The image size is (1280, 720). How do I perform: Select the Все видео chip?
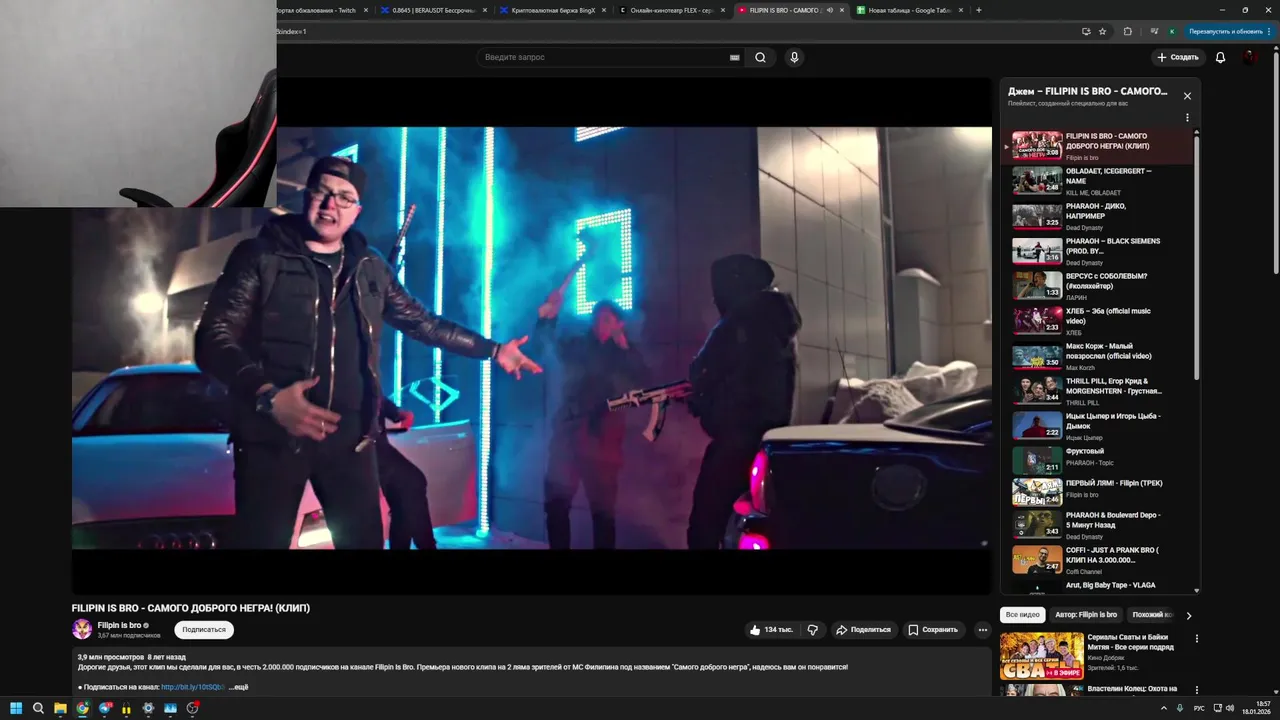click(1022, 615)
